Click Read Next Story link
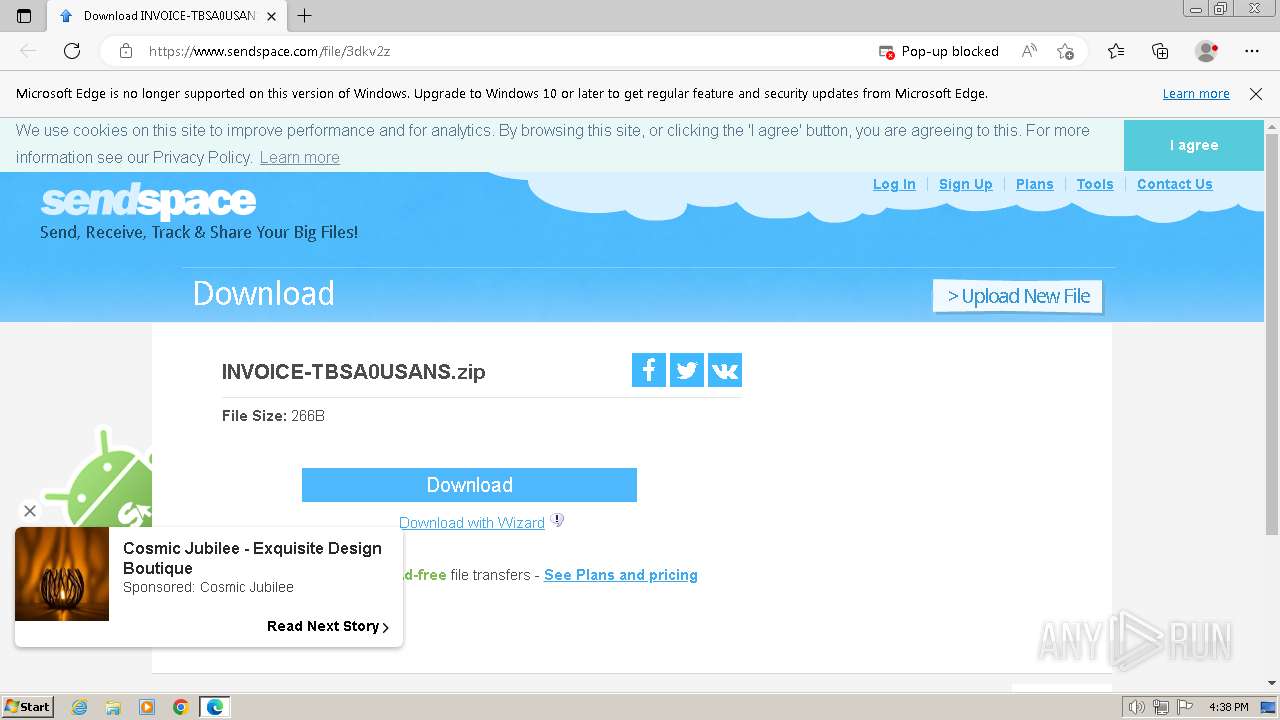This screenshot has width=1280, height=720. pos(328,626)
